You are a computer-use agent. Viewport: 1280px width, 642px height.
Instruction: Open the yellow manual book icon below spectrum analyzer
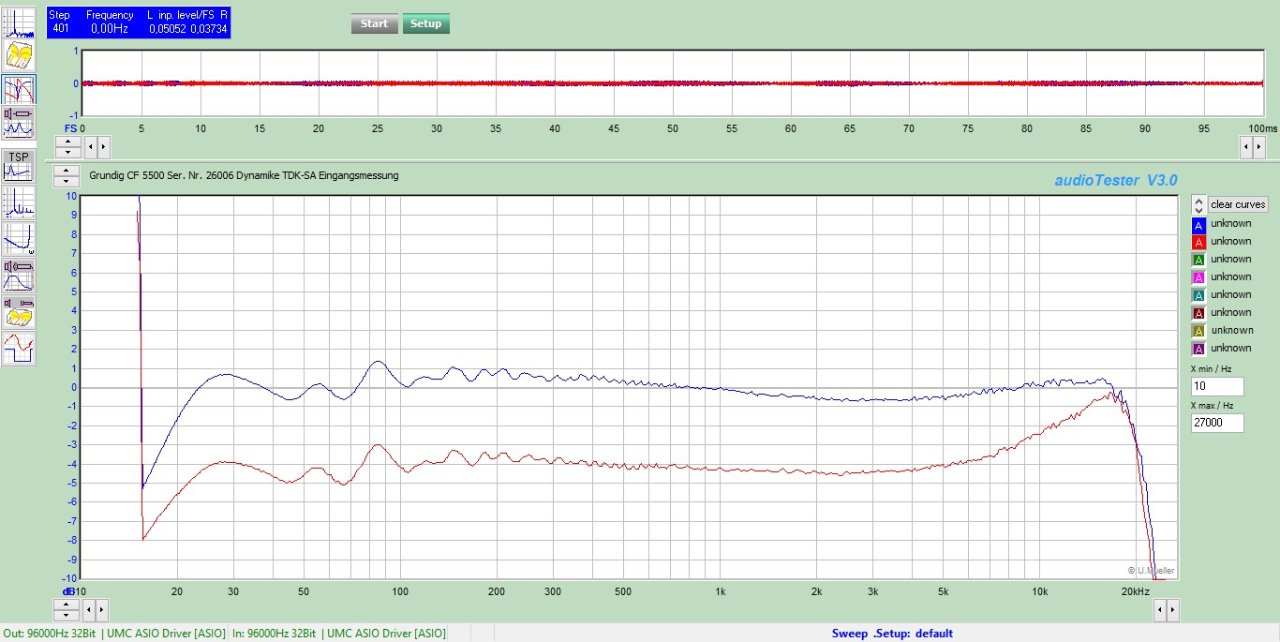19,56
